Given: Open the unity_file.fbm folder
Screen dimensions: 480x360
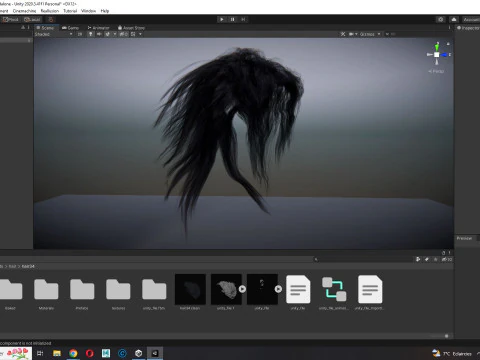Looking at the screenshot, I should (154, 289).
